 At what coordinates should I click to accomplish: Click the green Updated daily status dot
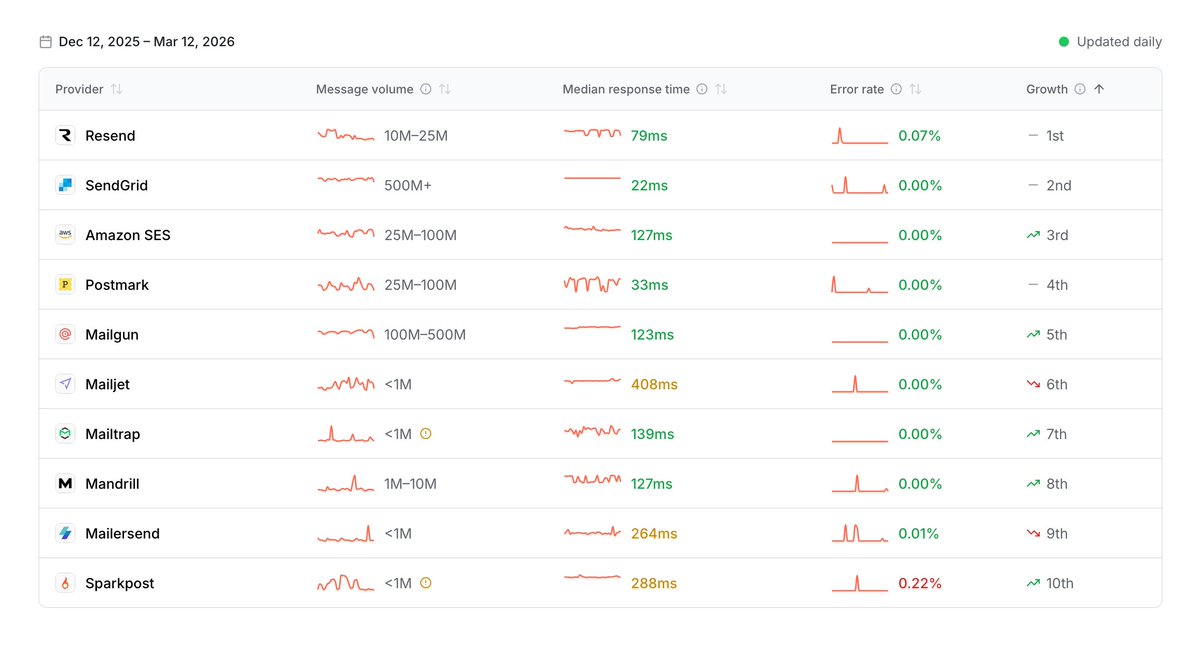1064,42
